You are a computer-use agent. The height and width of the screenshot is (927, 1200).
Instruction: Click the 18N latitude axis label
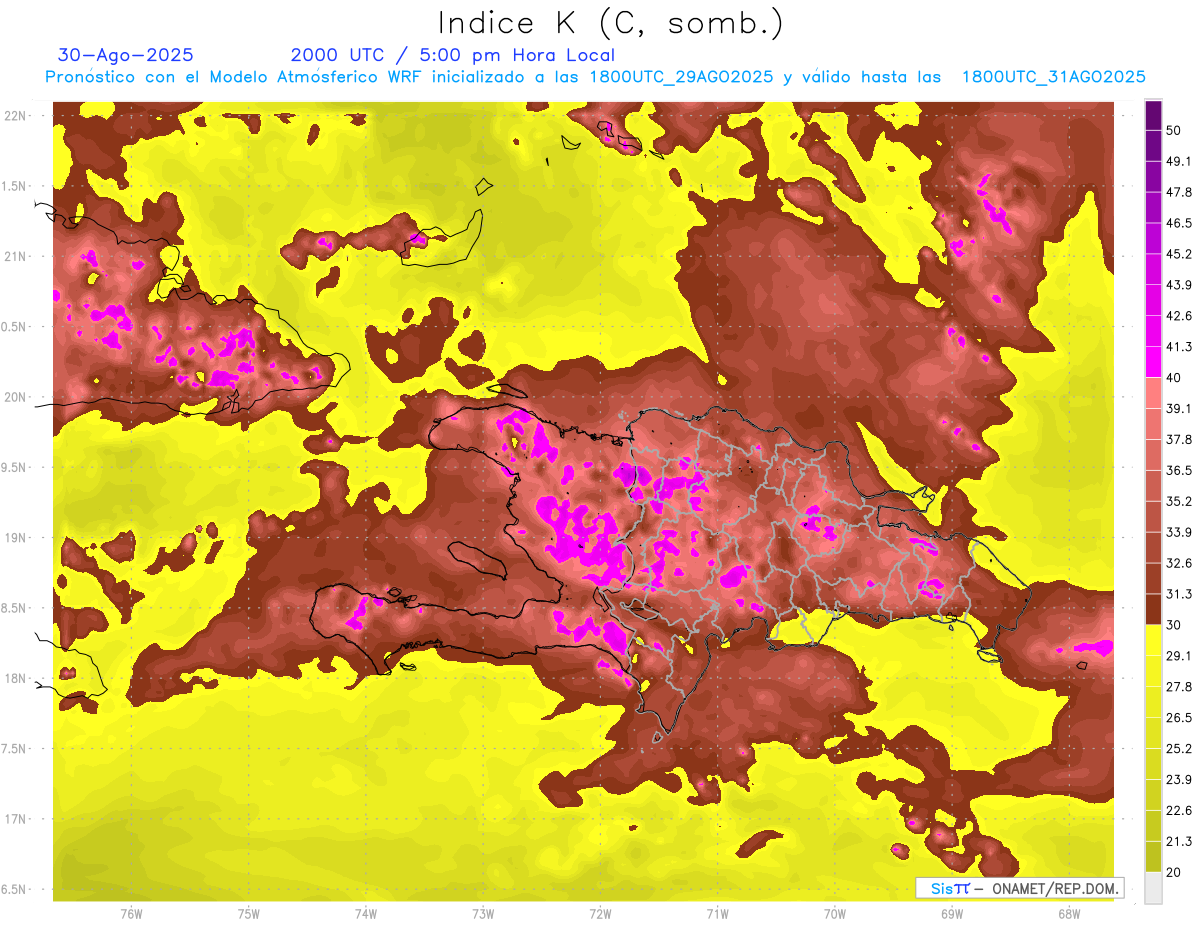[x=15, y=678]
